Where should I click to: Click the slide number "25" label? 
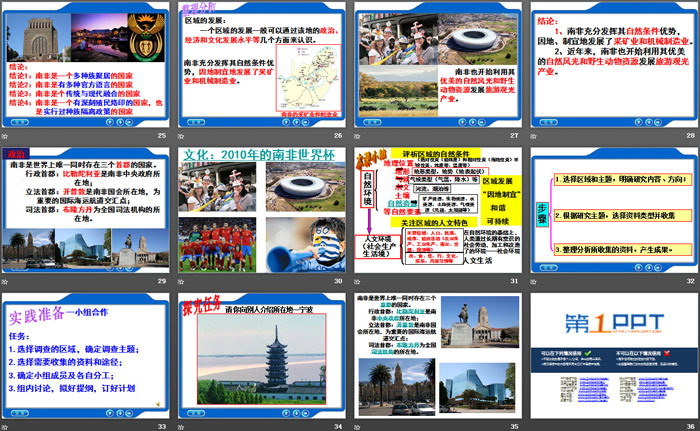(162, 135)
